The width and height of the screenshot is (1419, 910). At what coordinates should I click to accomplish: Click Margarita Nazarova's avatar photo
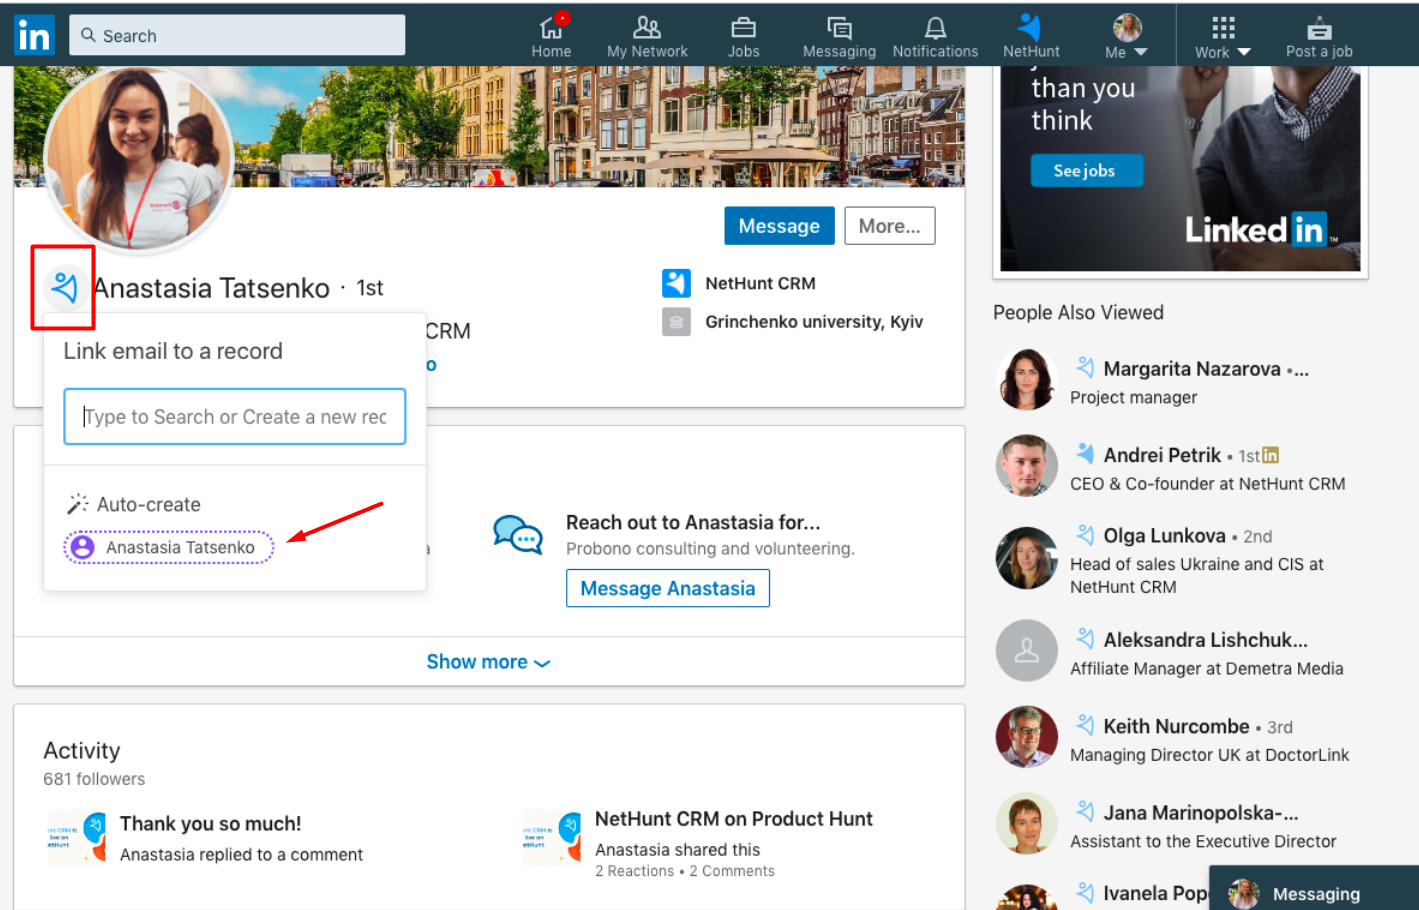tap(1027, 380)
